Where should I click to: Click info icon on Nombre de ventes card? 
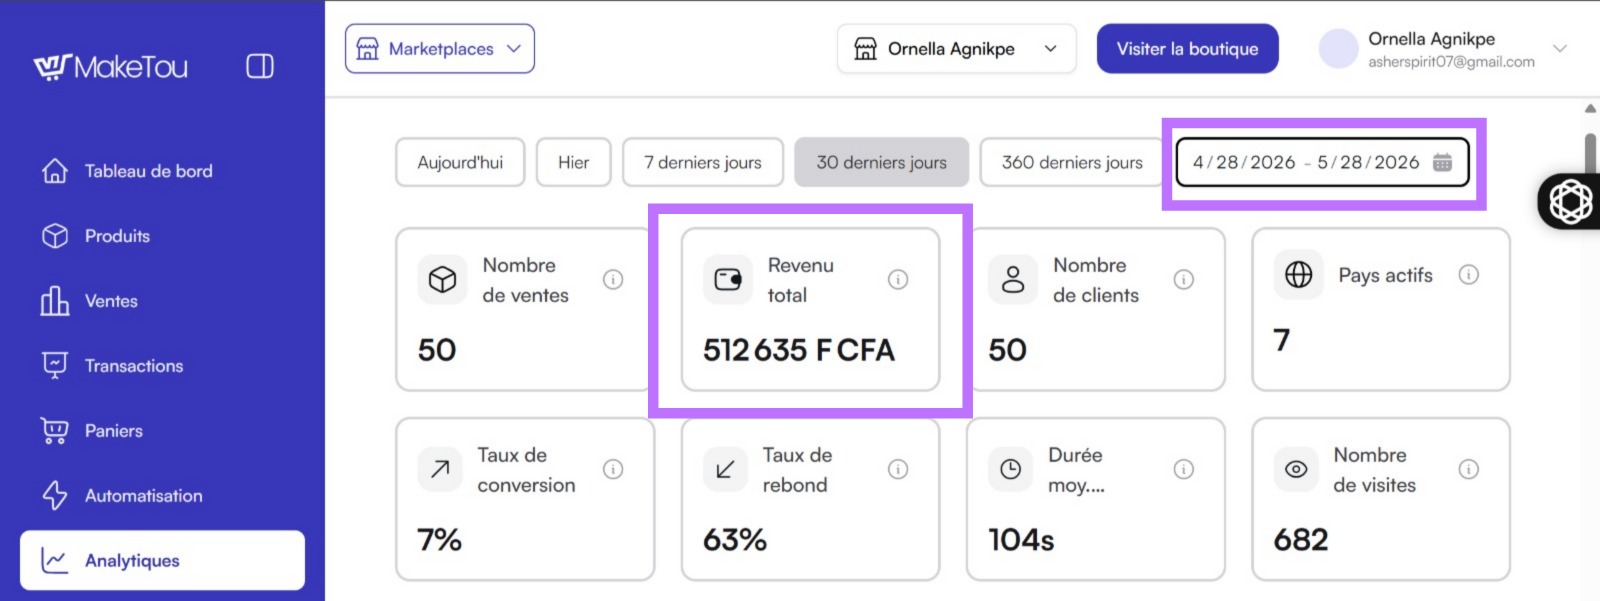[613, 280]
